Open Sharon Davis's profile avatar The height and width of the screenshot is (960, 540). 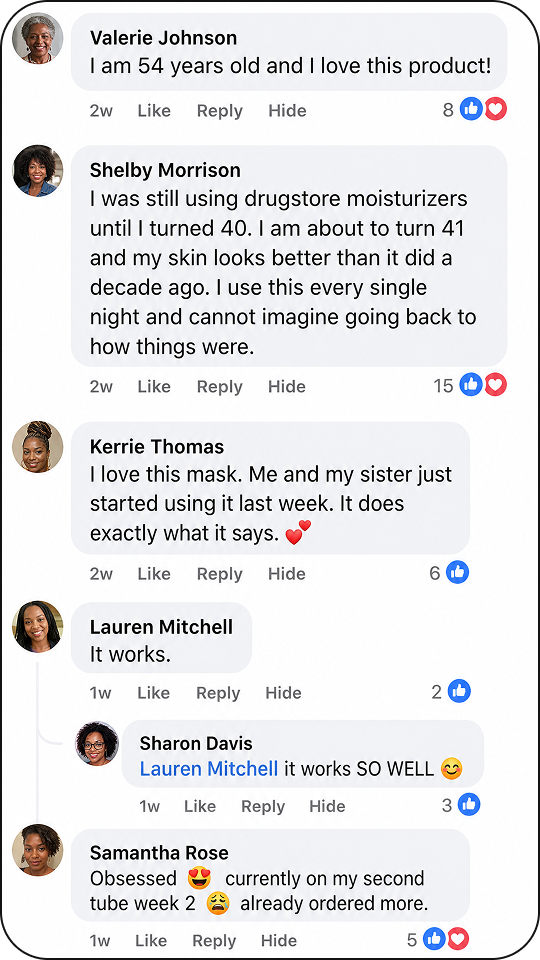click(x=97, y=743)
